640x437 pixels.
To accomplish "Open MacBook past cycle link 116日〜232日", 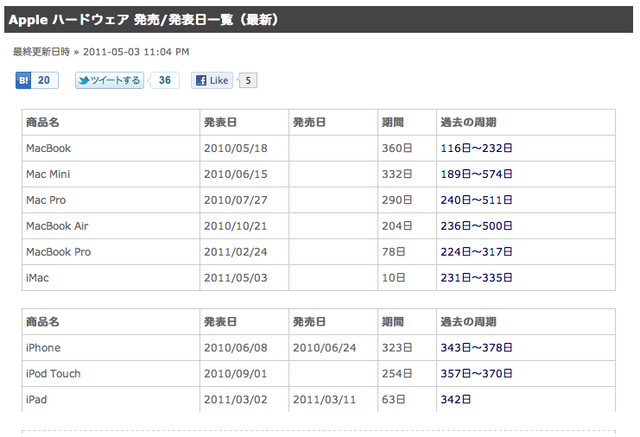I will pos(476,148).
